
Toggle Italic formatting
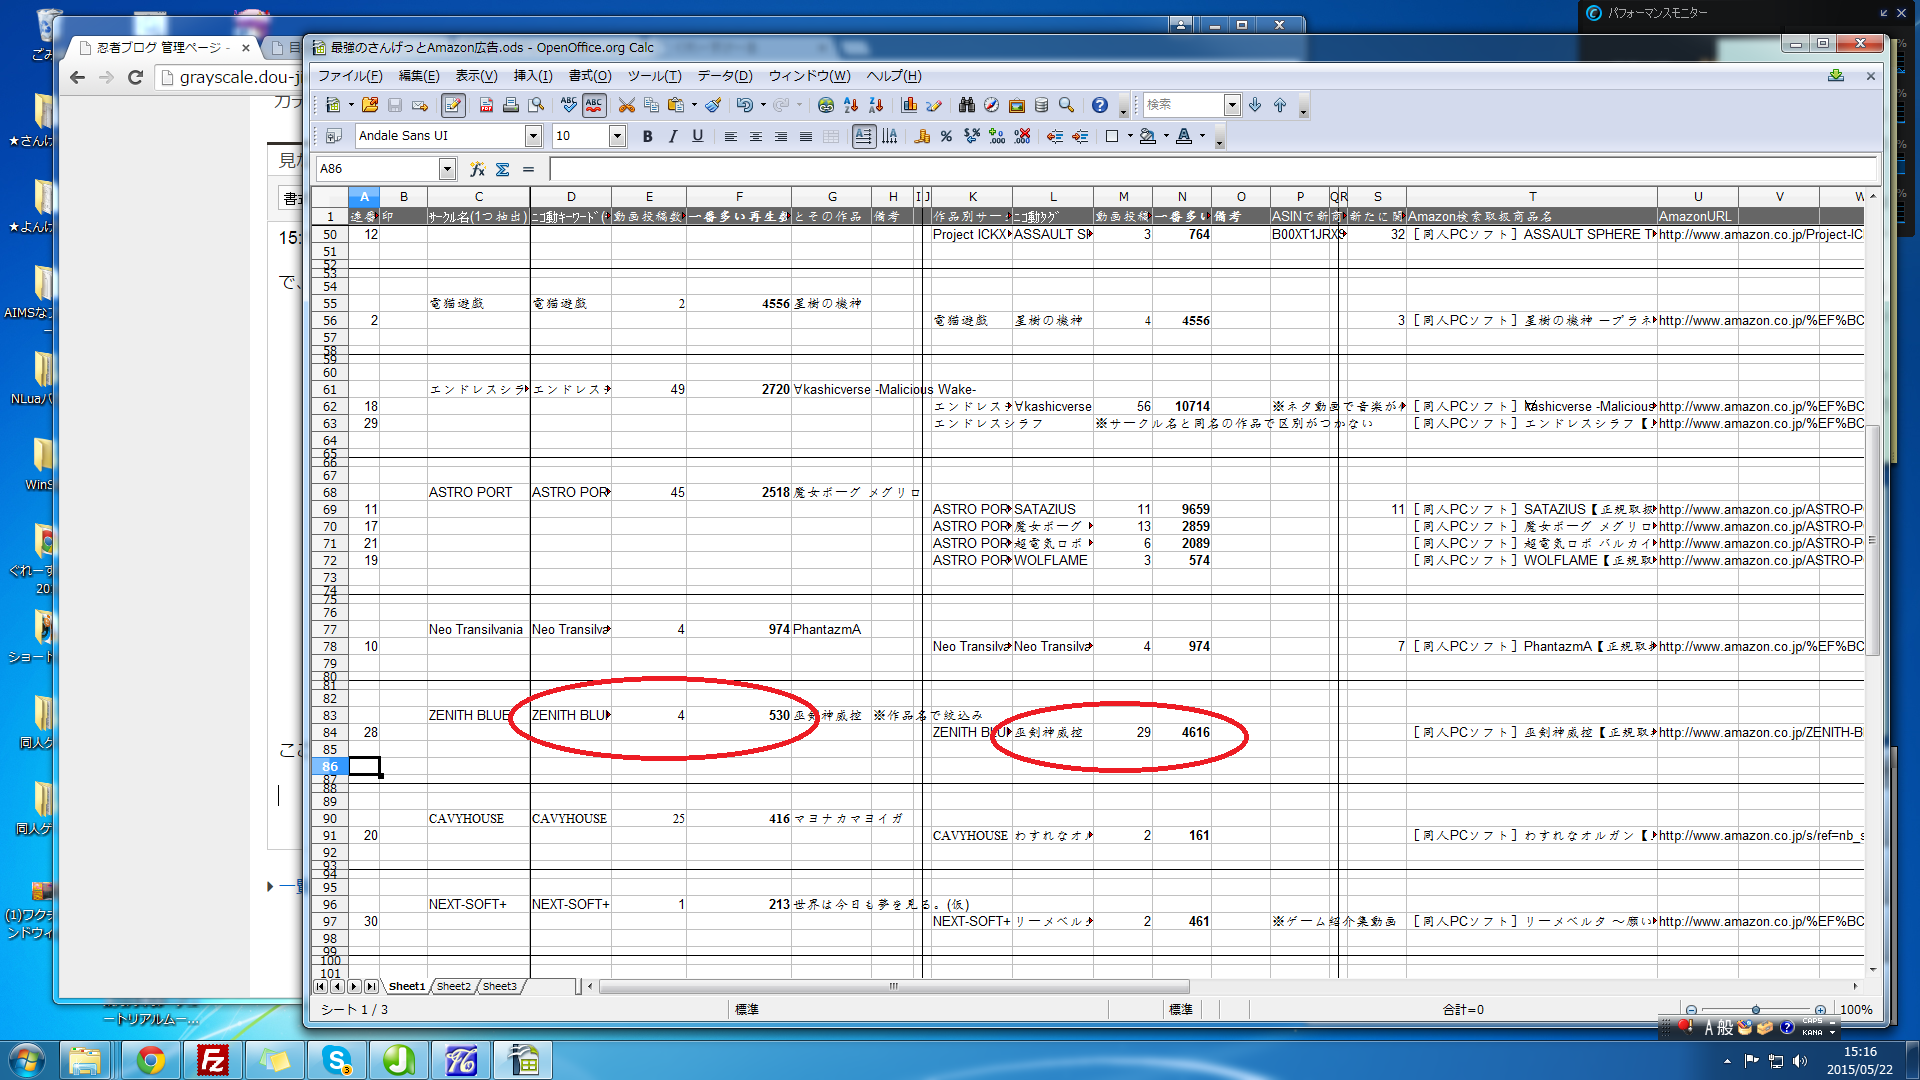(x=672, y=136)
